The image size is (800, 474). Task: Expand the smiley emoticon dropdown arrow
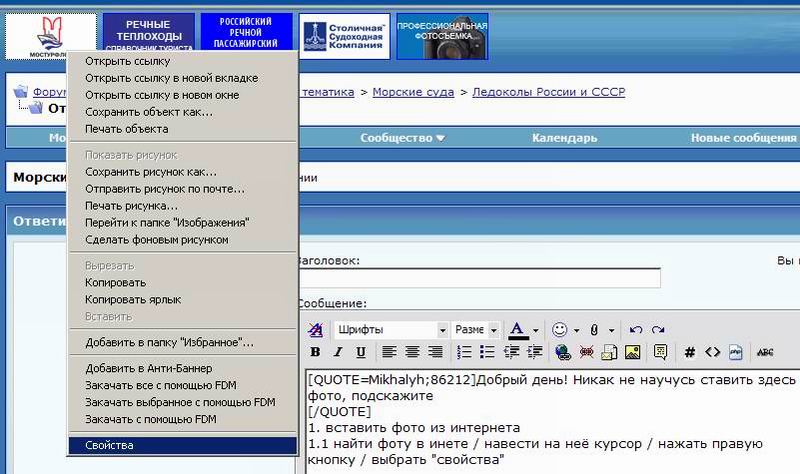pyautogui.click(x=576, y=329)
